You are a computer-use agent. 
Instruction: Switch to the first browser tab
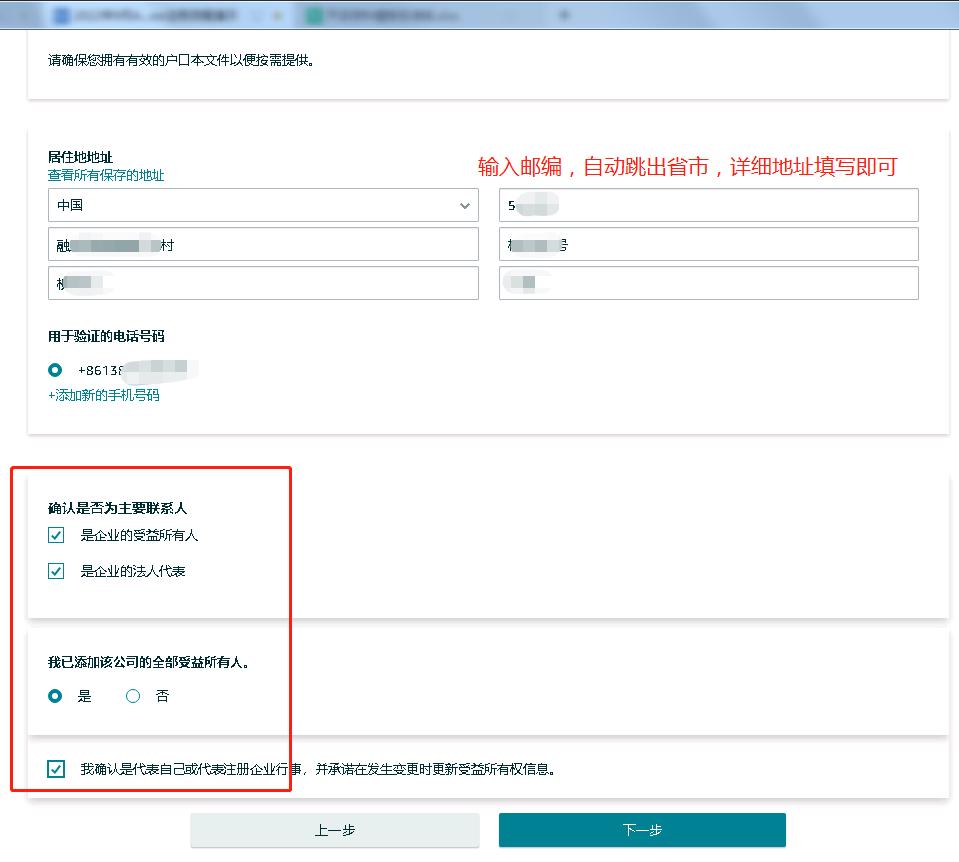150,15
